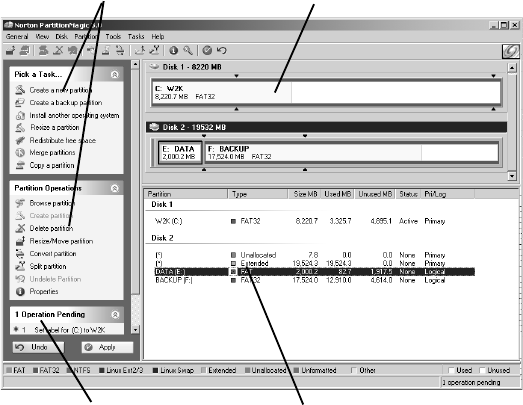523x405 pixels.
Task: Click the Apply button
Action: click(107, 347)
